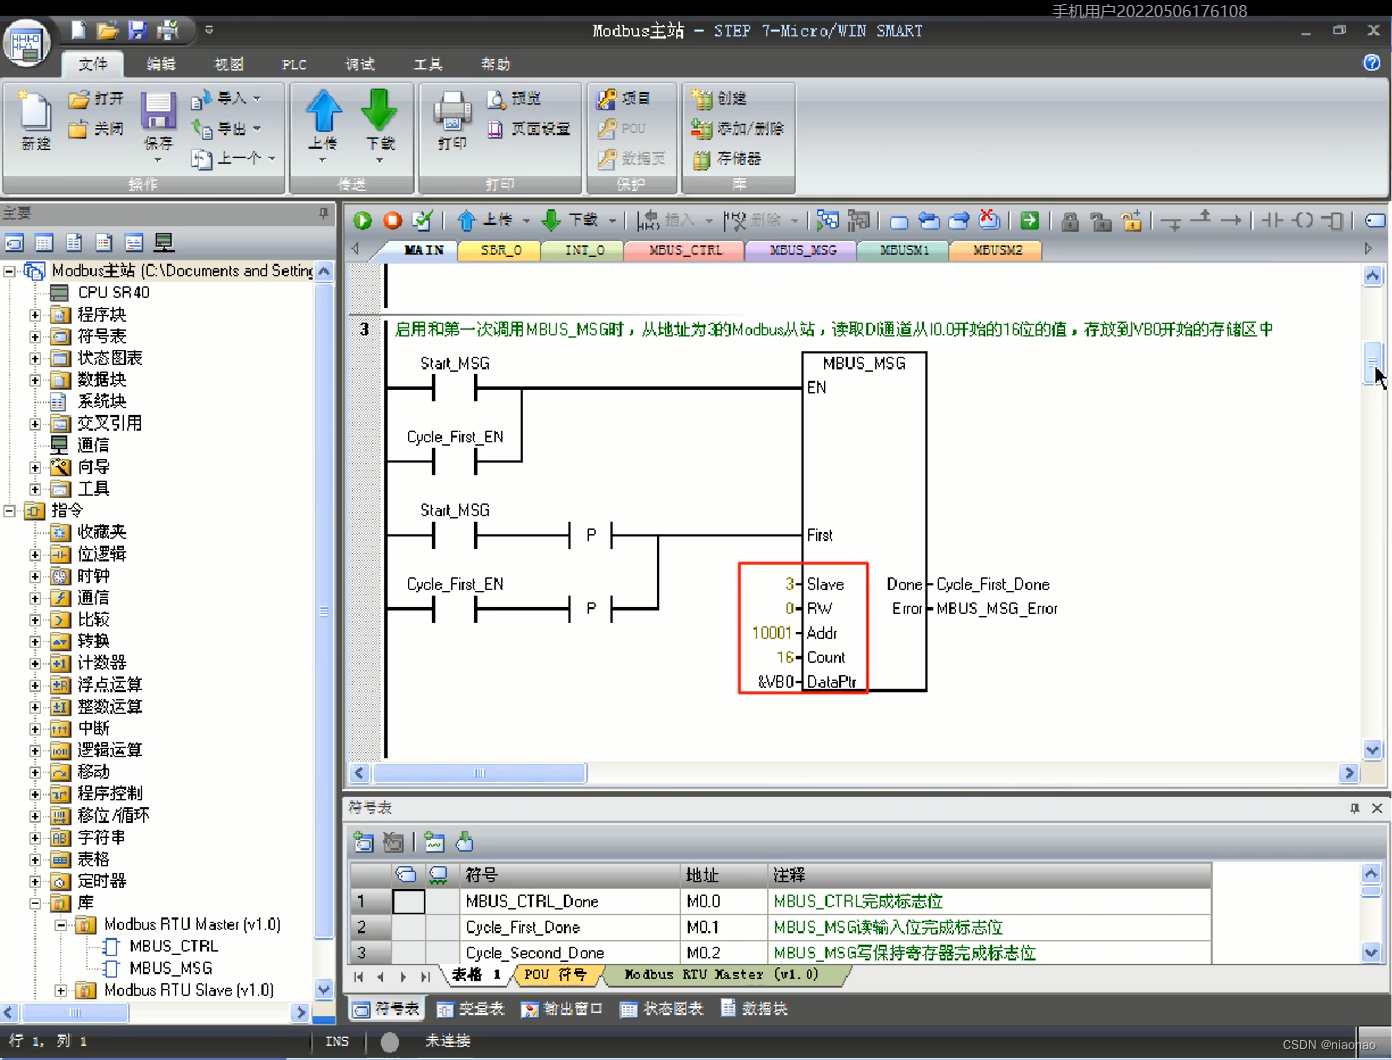This screenshot has height=1060, width=1392.
Task: Switch to the SBR_0 editor tab
Action: [501, 250]
